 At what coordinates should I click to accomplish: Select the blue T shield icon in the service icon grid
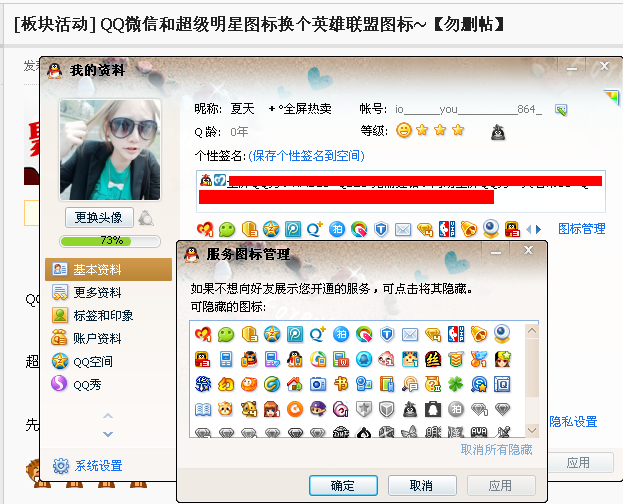coord(387,334)
